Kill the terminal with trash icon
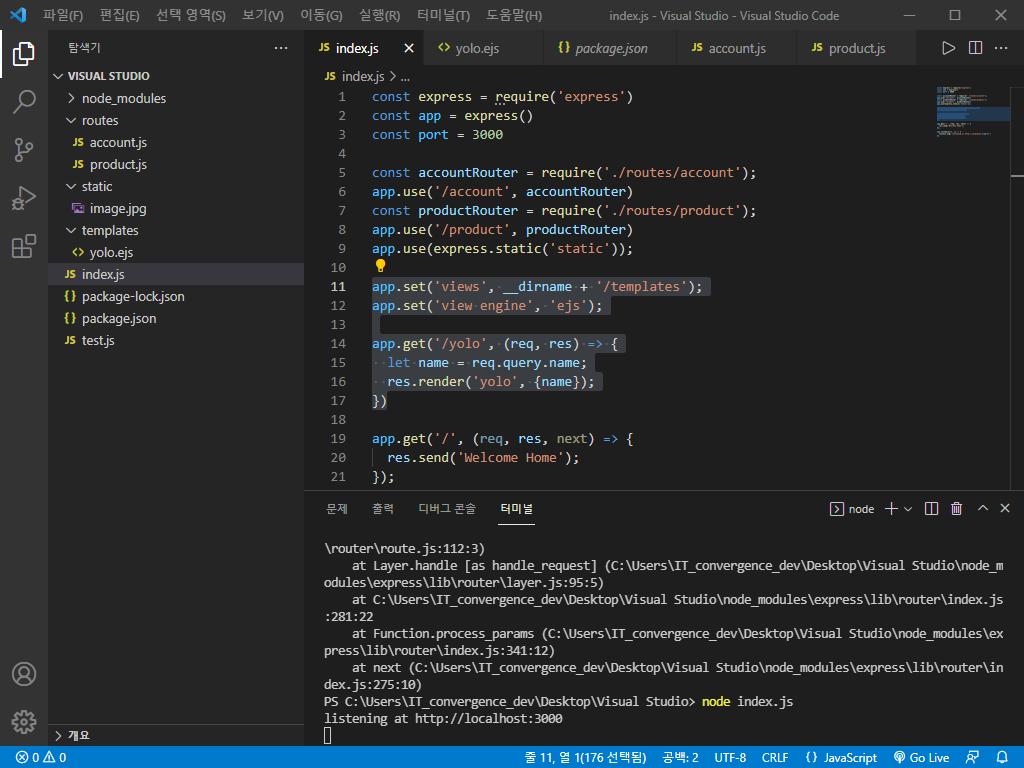Viewport: 1024px width, 768px height. pos(956,509)
